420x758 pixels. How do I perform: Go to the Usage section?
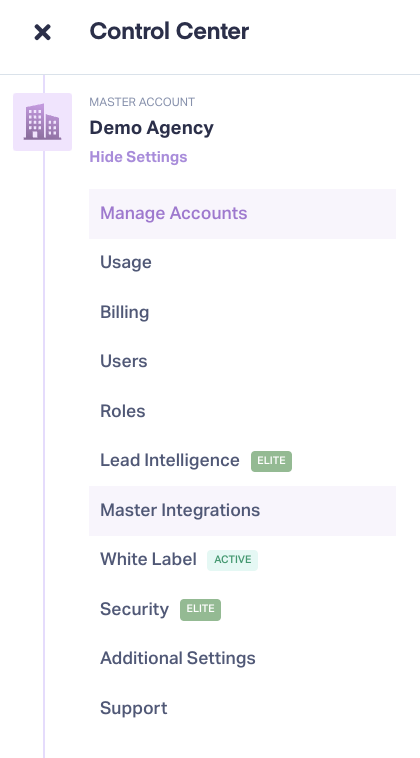(243, 262)
